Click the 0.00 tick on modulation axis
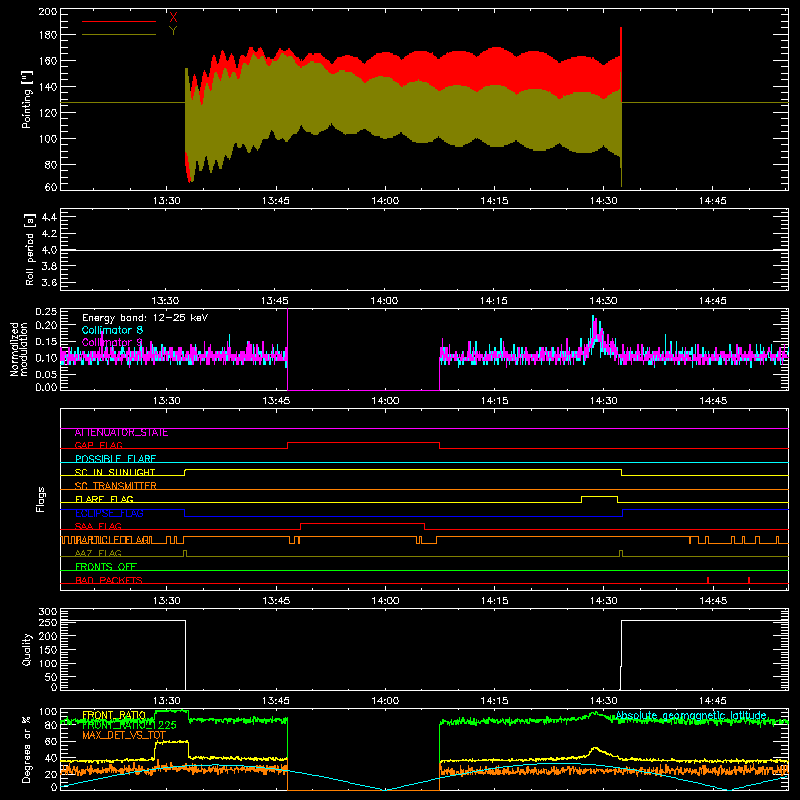800x800 pixels. click(46, 387)
